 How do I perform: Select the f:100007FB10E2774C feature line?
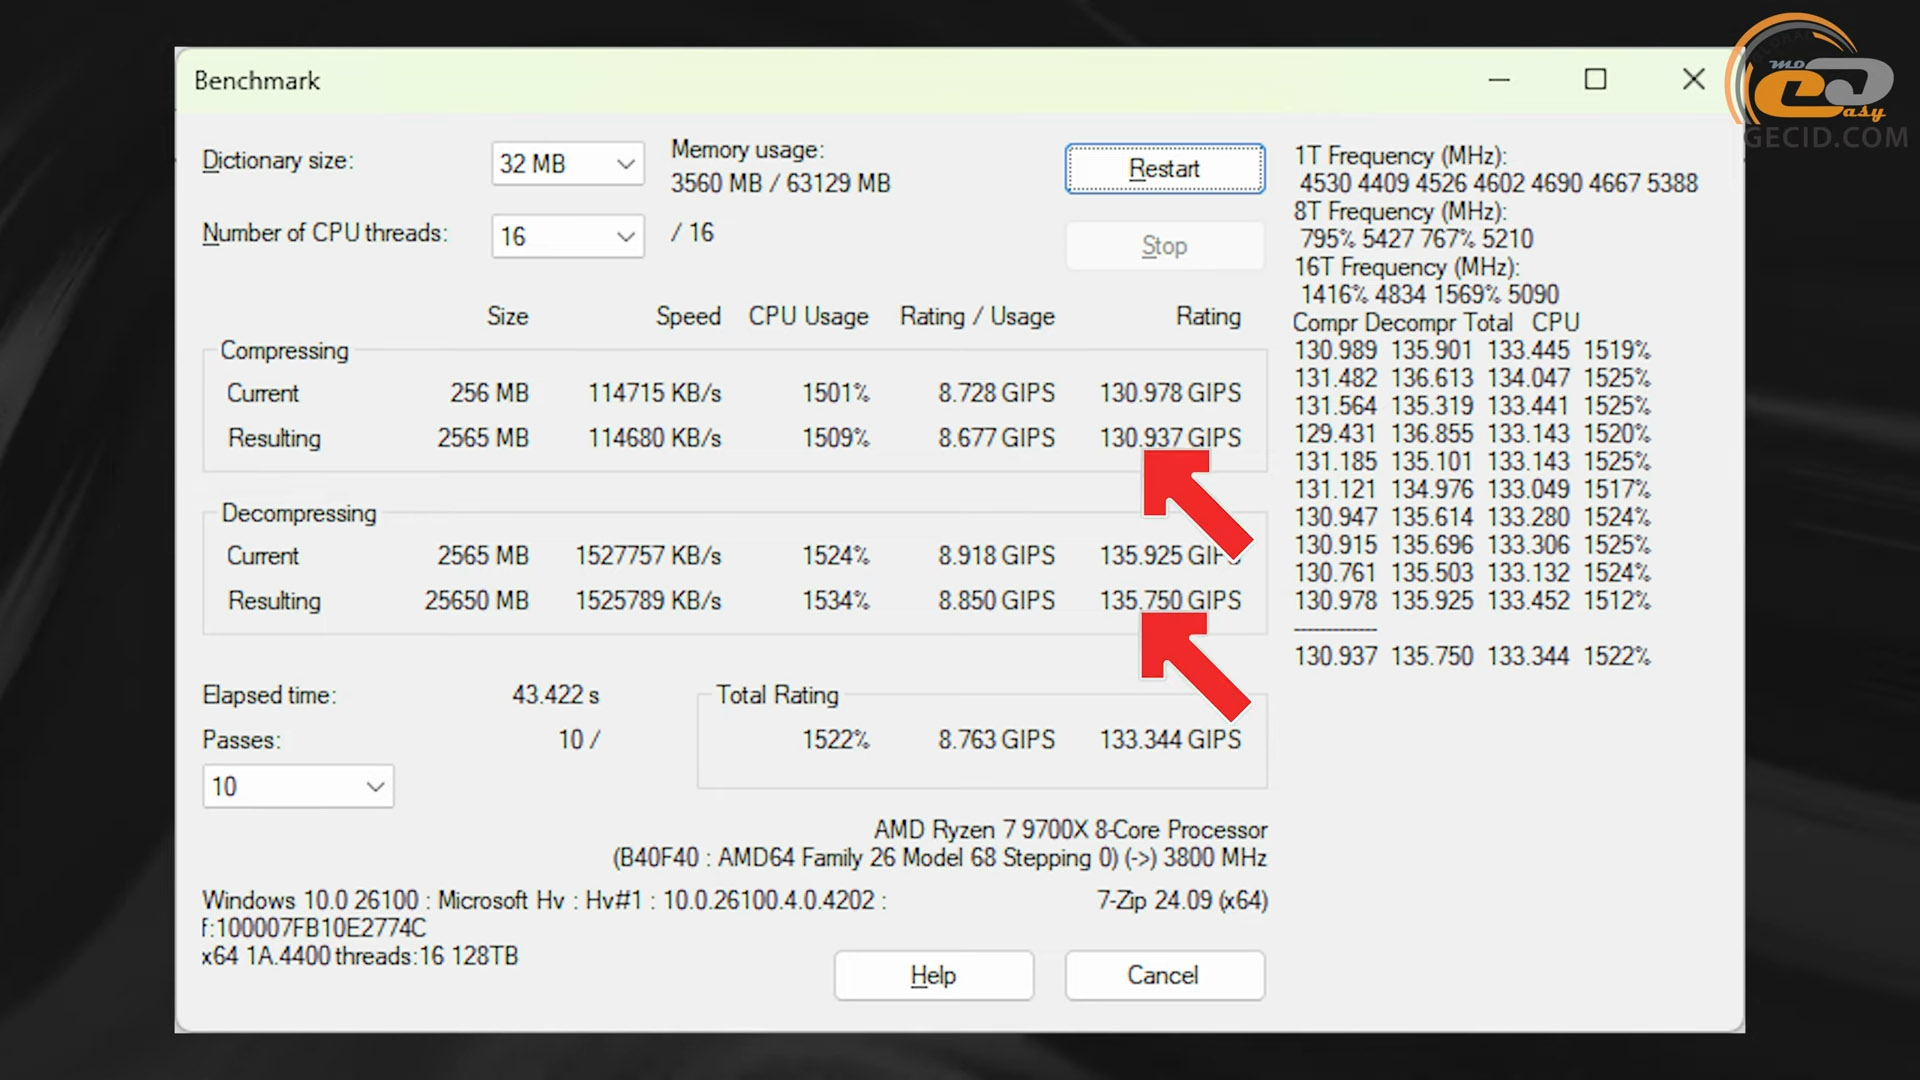point(314,929)
